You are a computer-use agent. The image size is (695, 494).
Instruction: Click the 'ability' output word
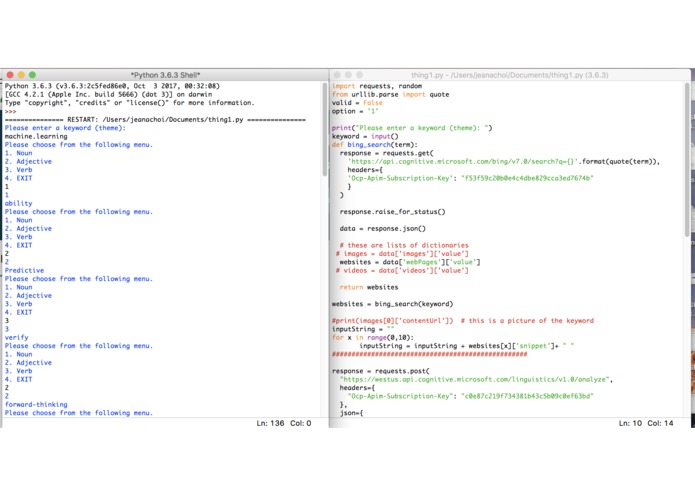click(x=19, y=203)
